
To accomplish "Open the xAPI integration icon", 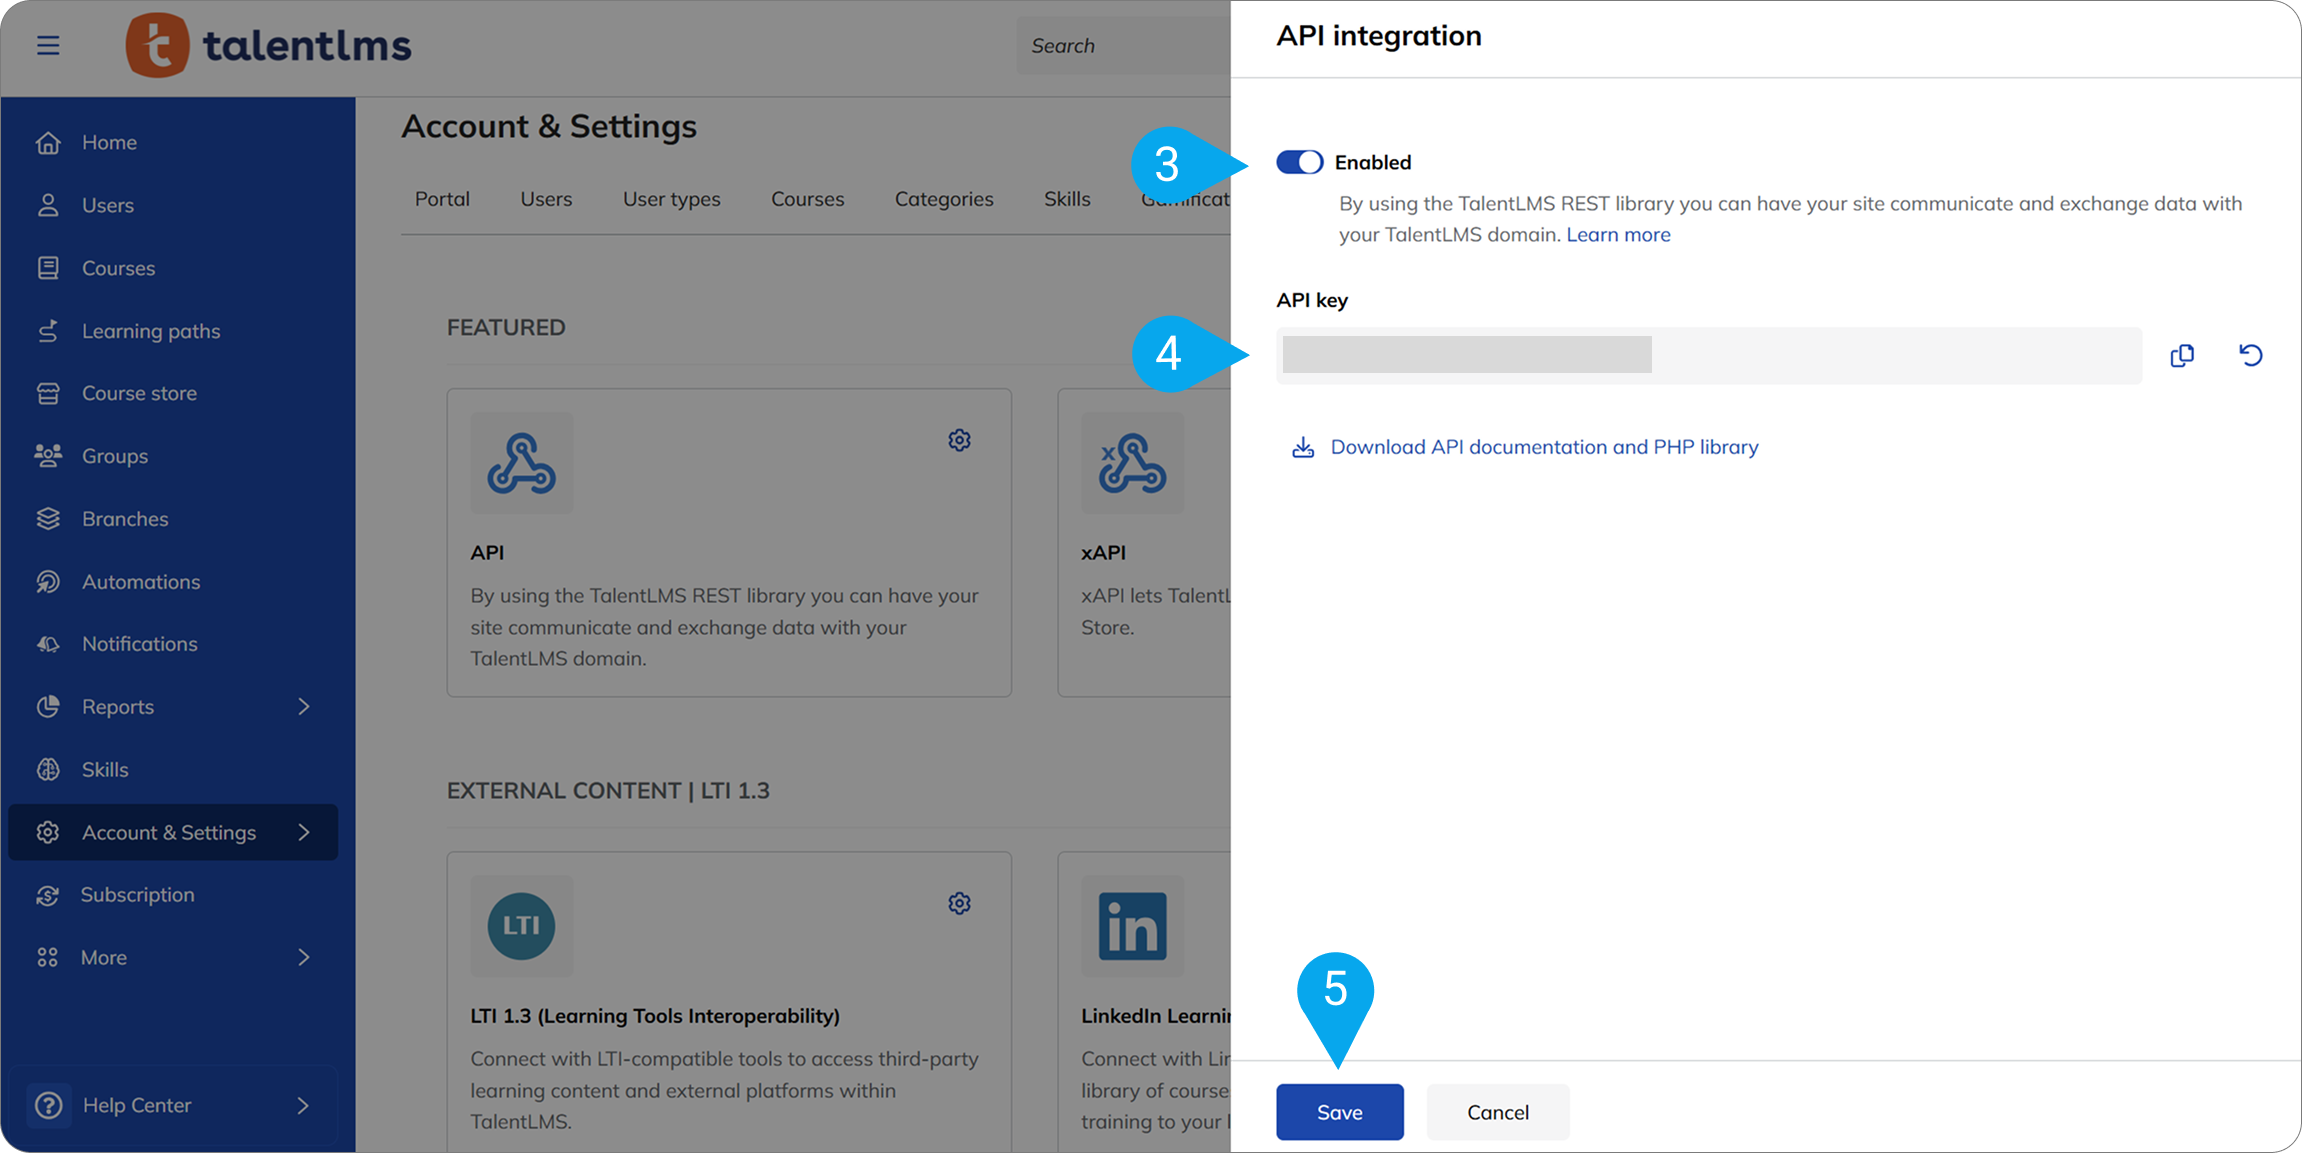I will tap(1132, 463).
